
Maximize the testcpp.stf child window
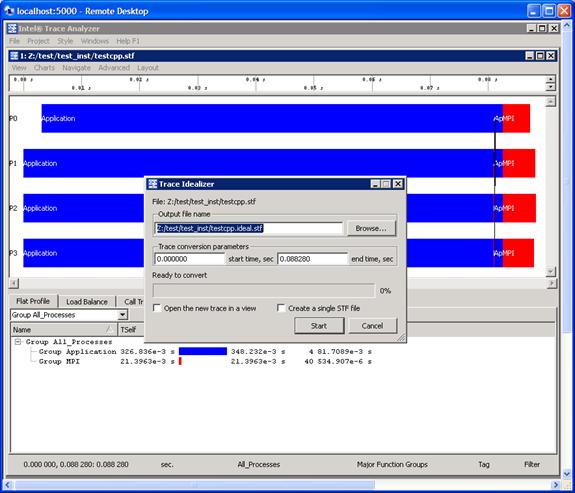[540, 56]
